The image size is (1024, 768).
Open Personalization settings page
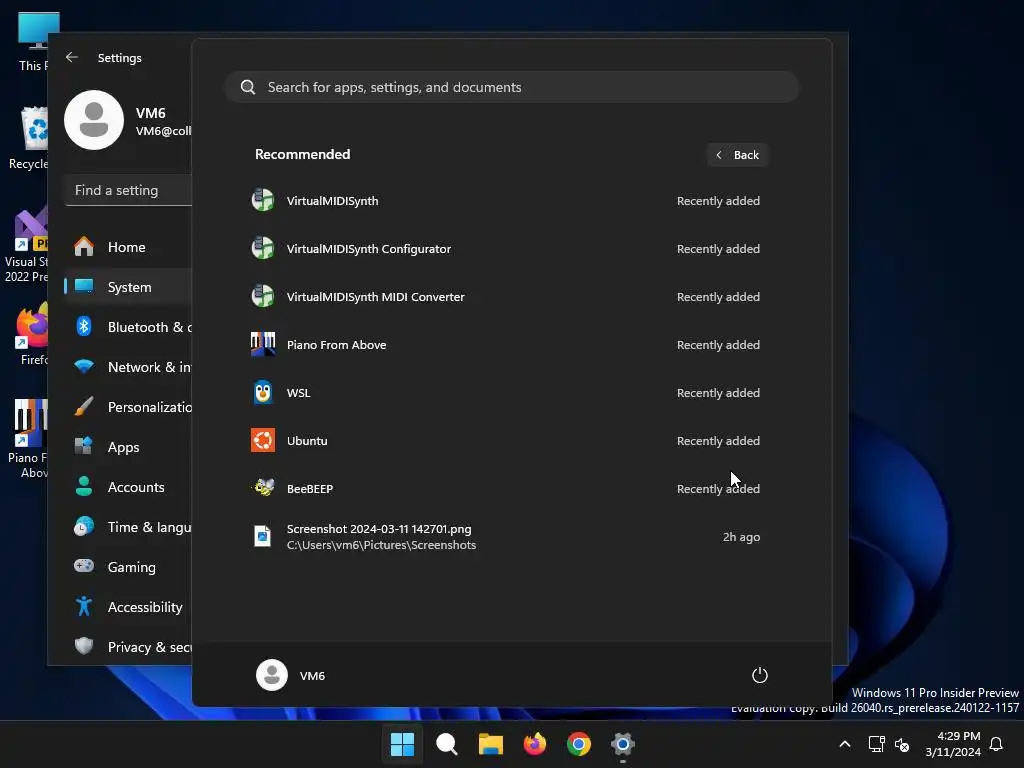pyautogui.click(x=128, y=407)
